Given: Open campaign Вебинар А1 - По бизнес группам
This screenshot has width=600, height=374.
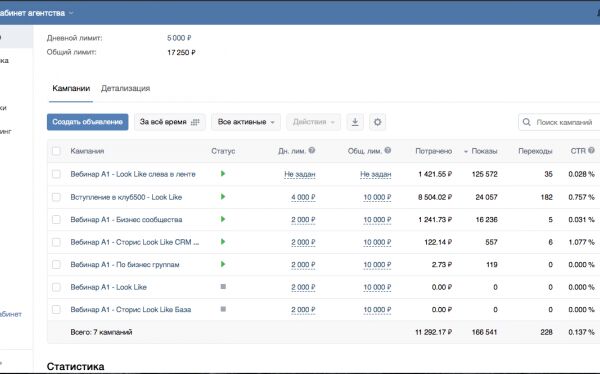Looking at the screenshot, I should [125, 265].
